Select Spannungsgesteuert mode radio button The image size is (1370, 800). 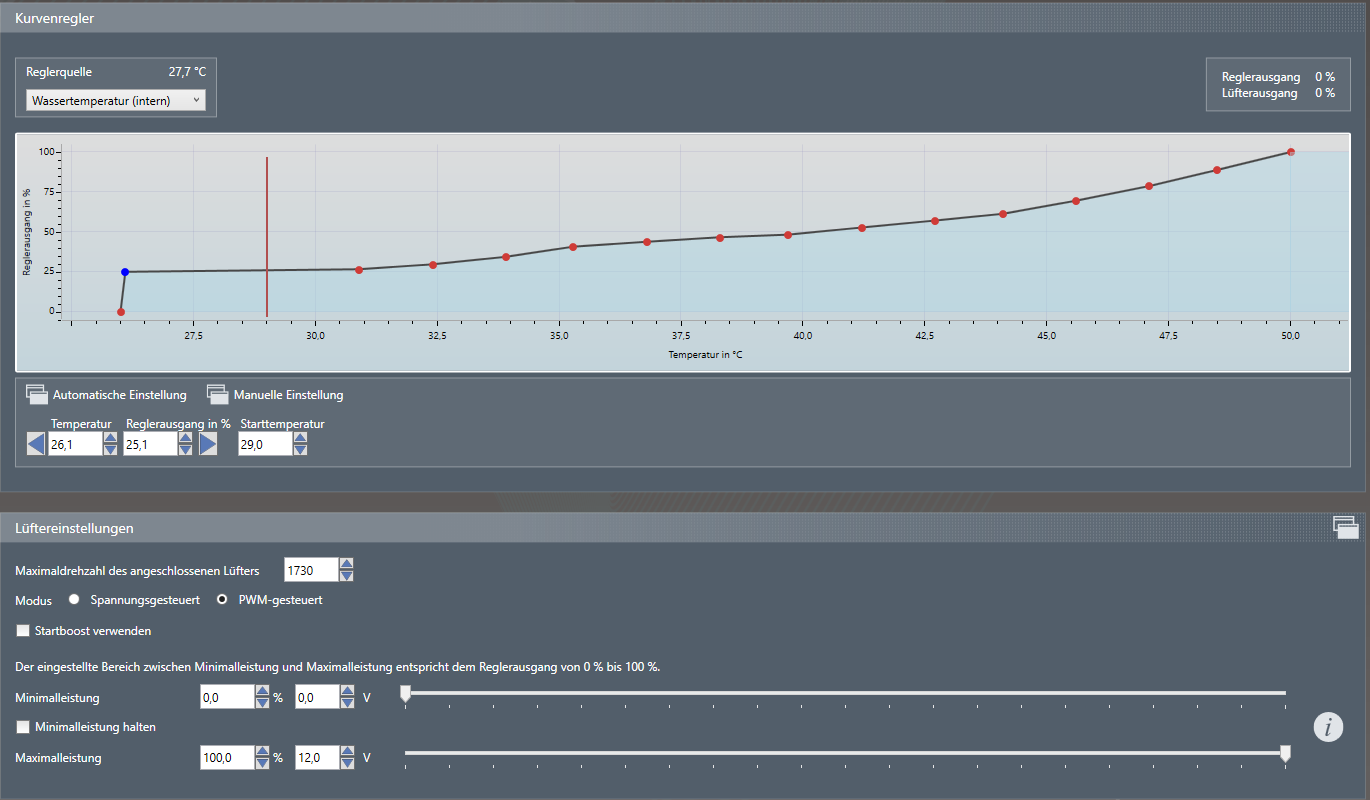(x=74, y=600)
